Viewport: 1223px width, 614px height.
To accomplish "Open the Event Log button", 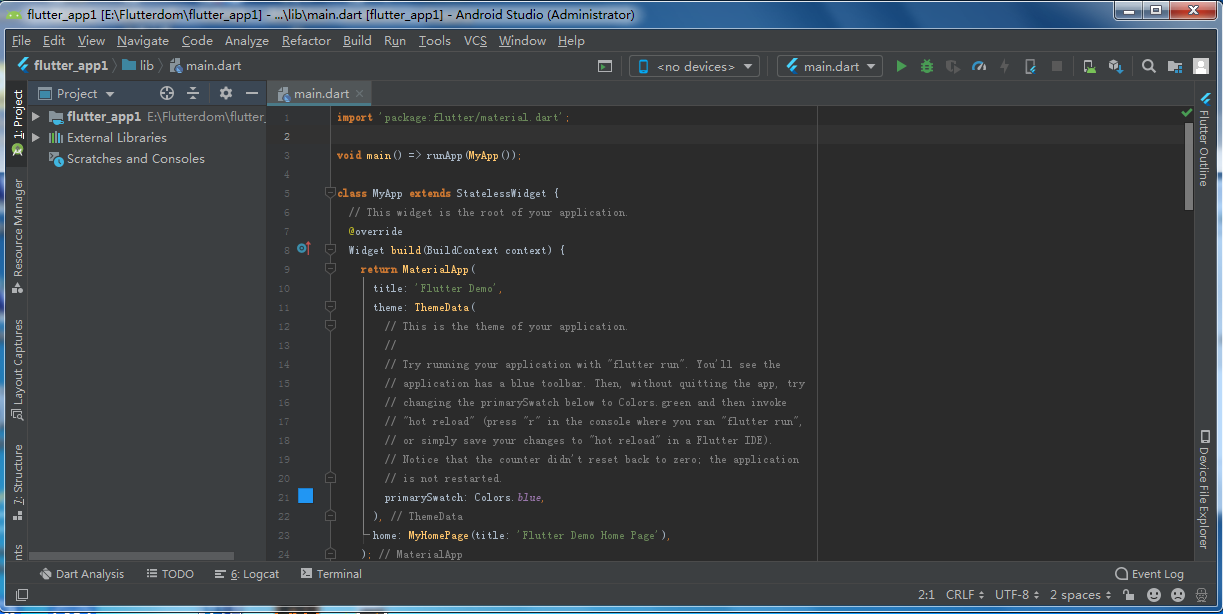I will 1149,574.
